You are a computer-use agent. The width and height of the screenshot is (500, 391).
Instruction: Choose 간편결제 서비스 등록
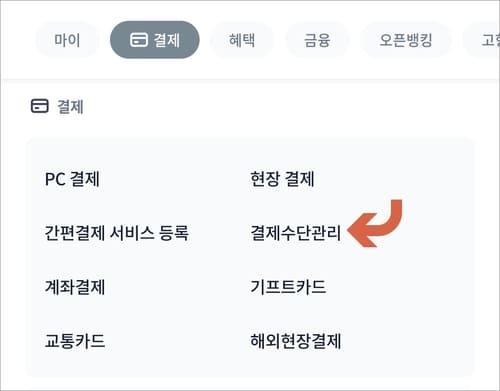[117, 233]
